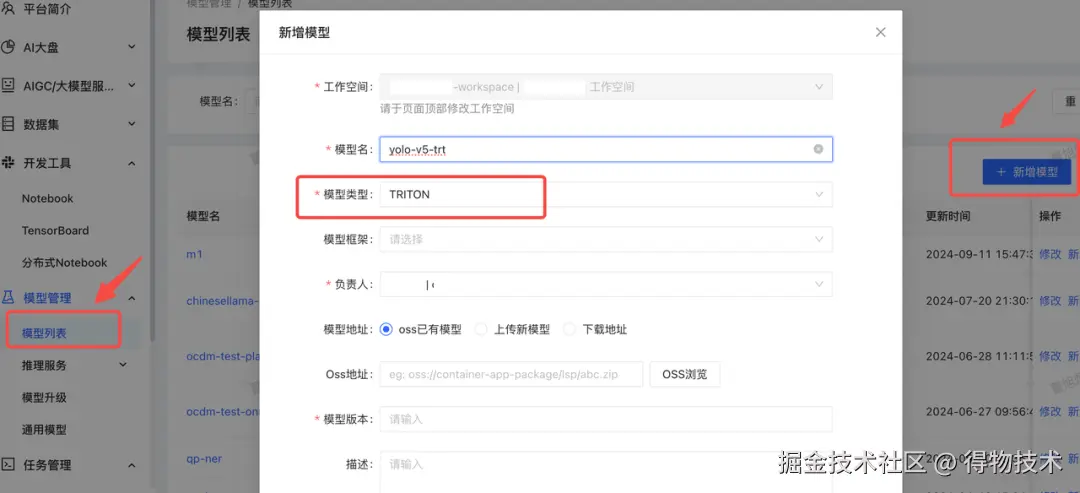Viewport: 1080px width, 493px height.
Task: Open the 模型框架 dropdown
Action: [606, 239]
